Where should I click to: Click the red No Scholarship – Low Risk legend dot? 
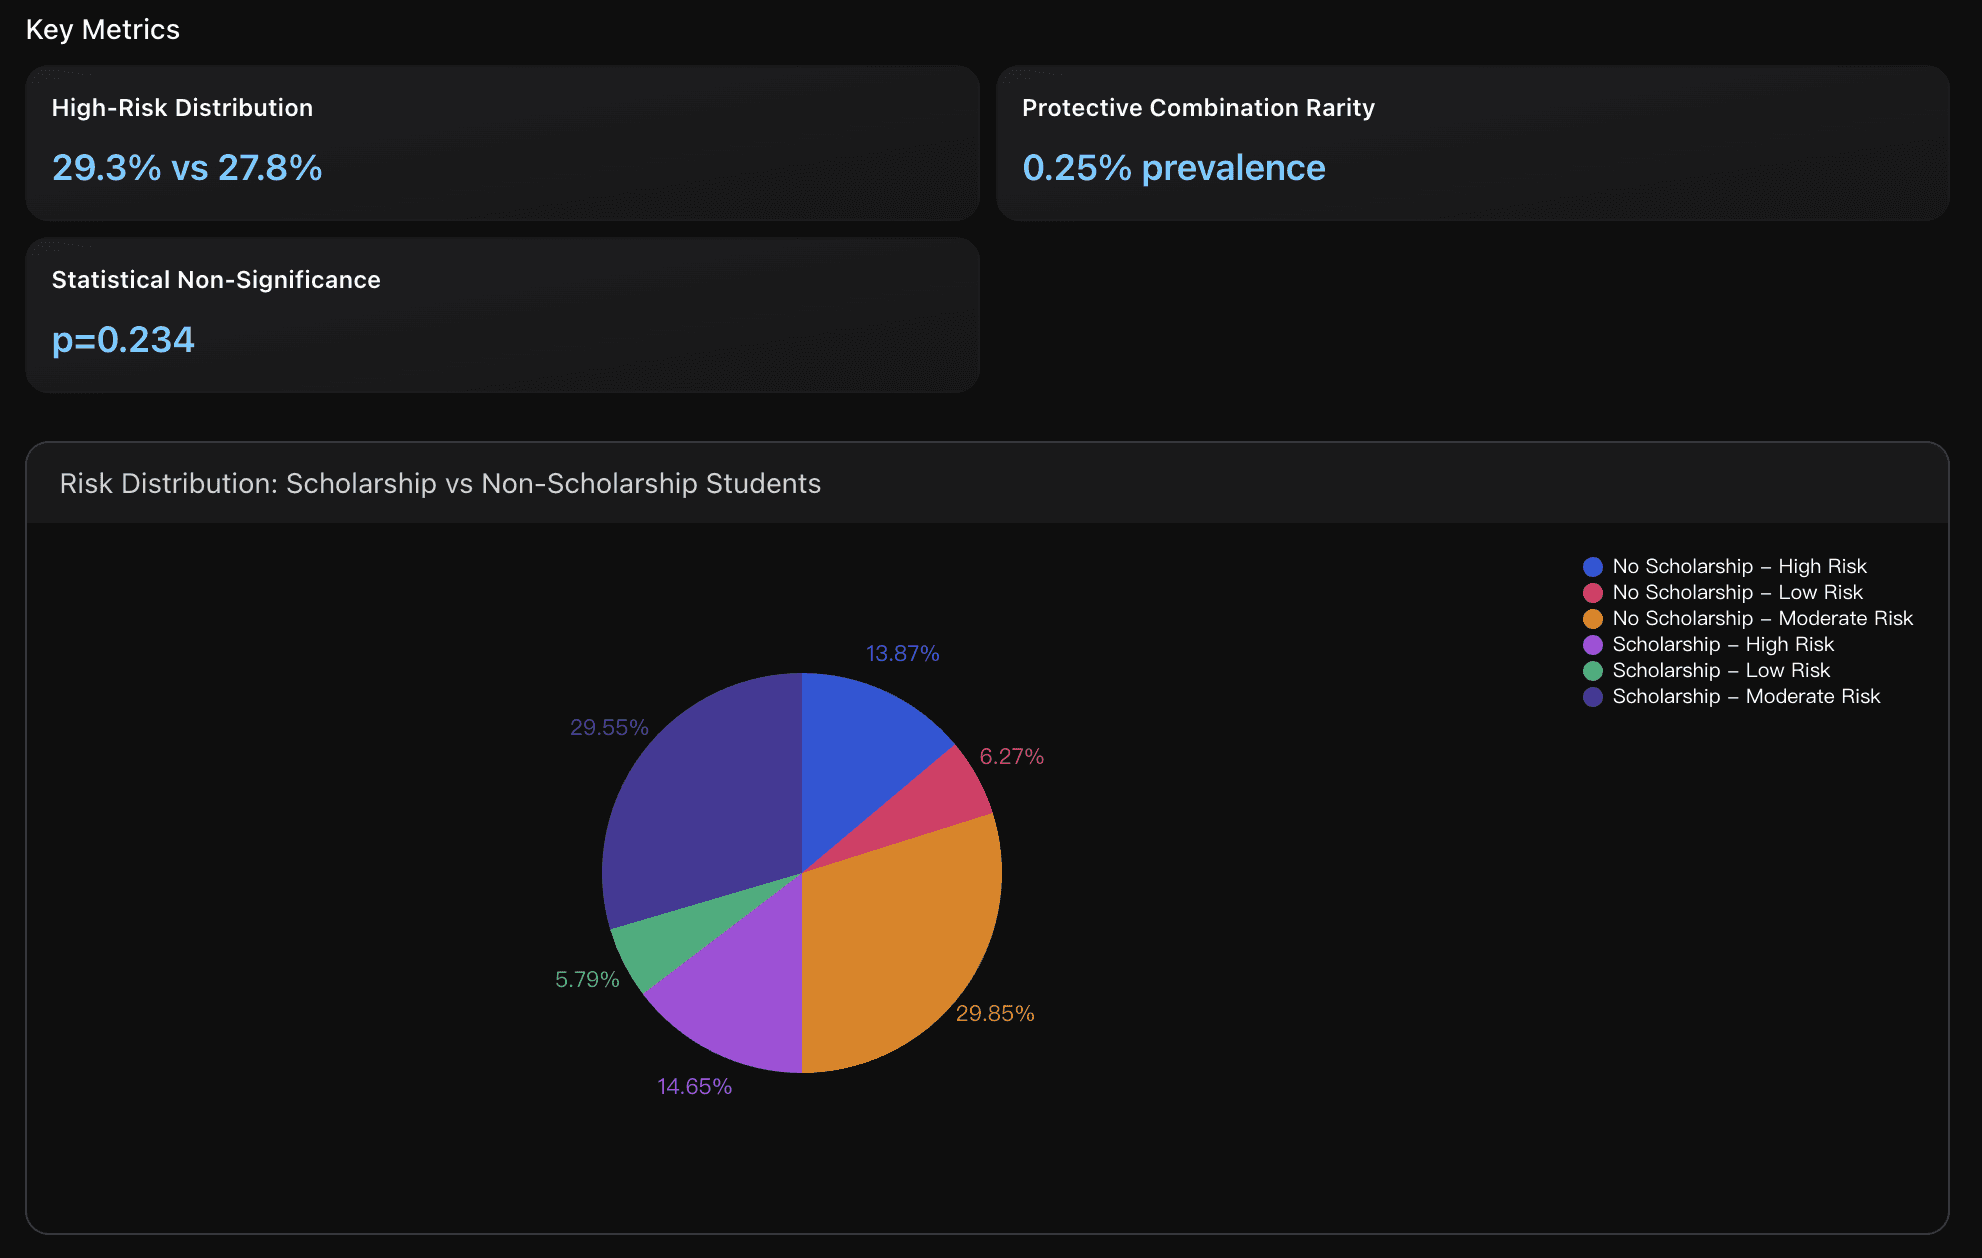[x=1594, y=592]
